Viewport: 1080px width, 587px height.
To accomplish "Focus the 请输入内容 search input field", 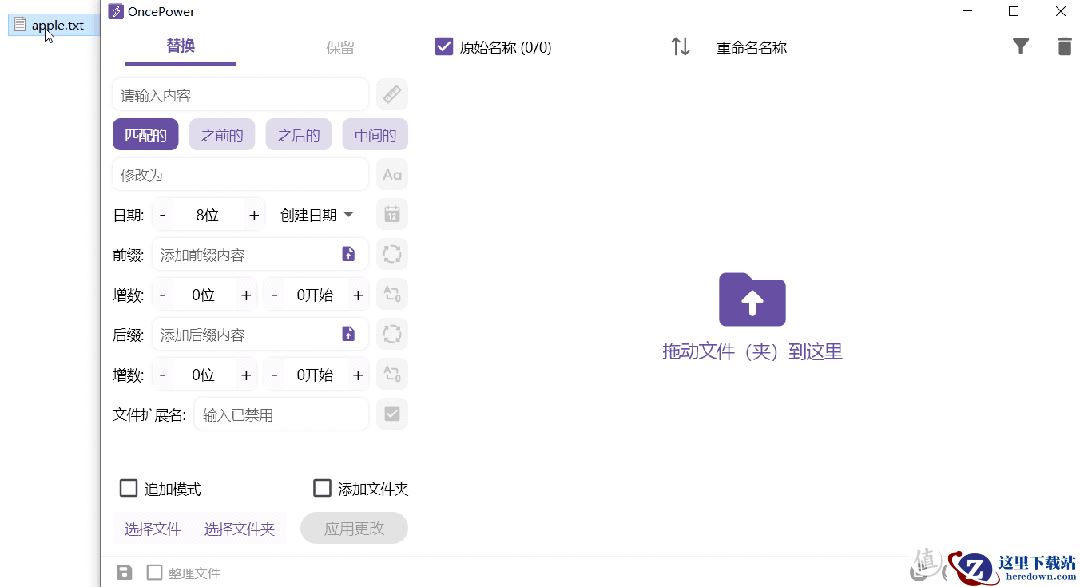I will 240,94.
